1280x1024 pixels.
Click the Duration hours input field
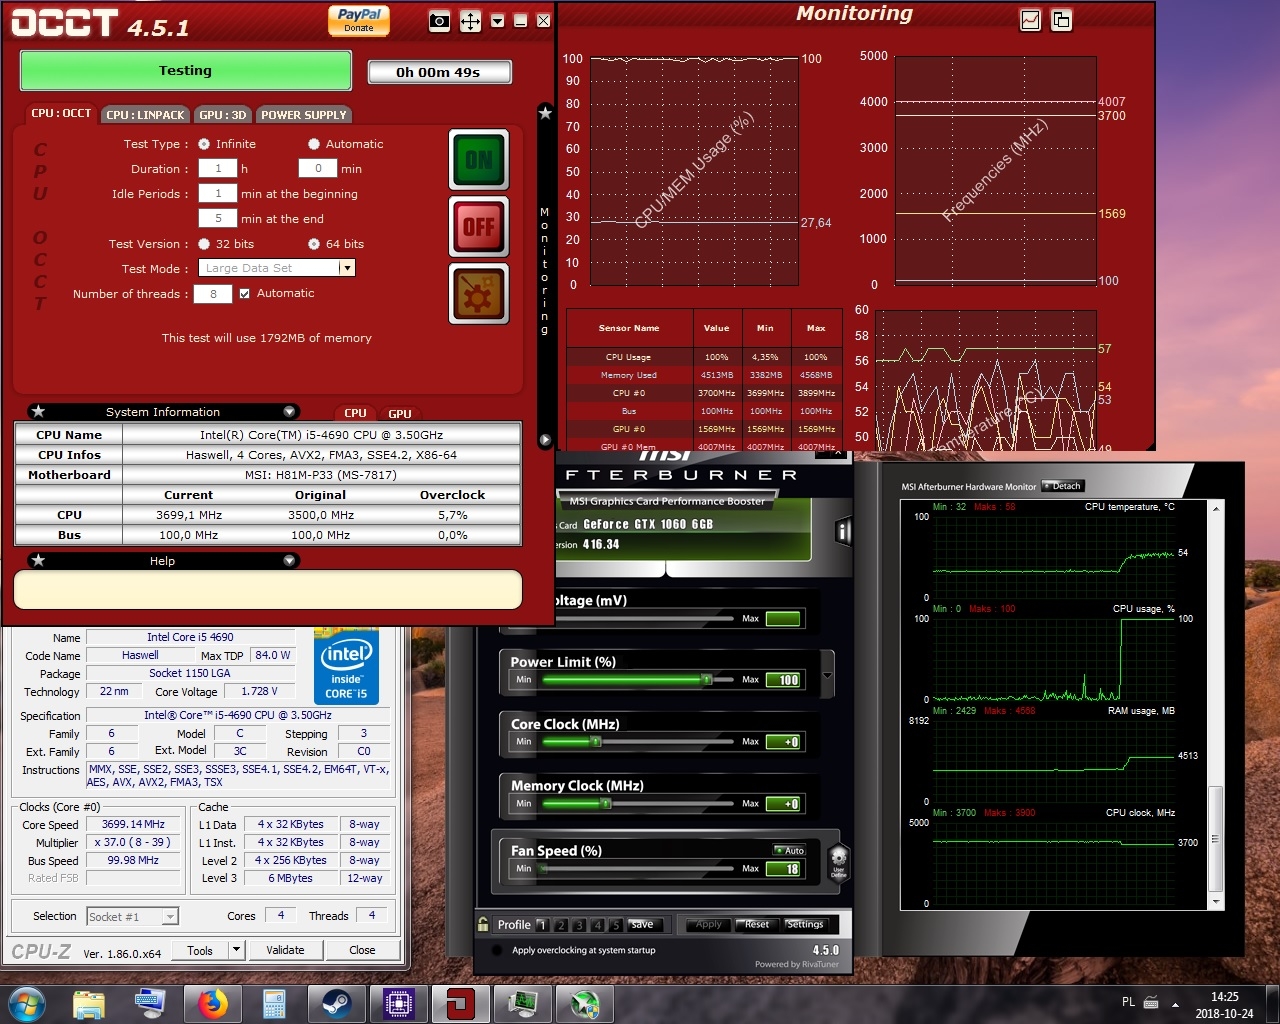click(x=218, y=168)
